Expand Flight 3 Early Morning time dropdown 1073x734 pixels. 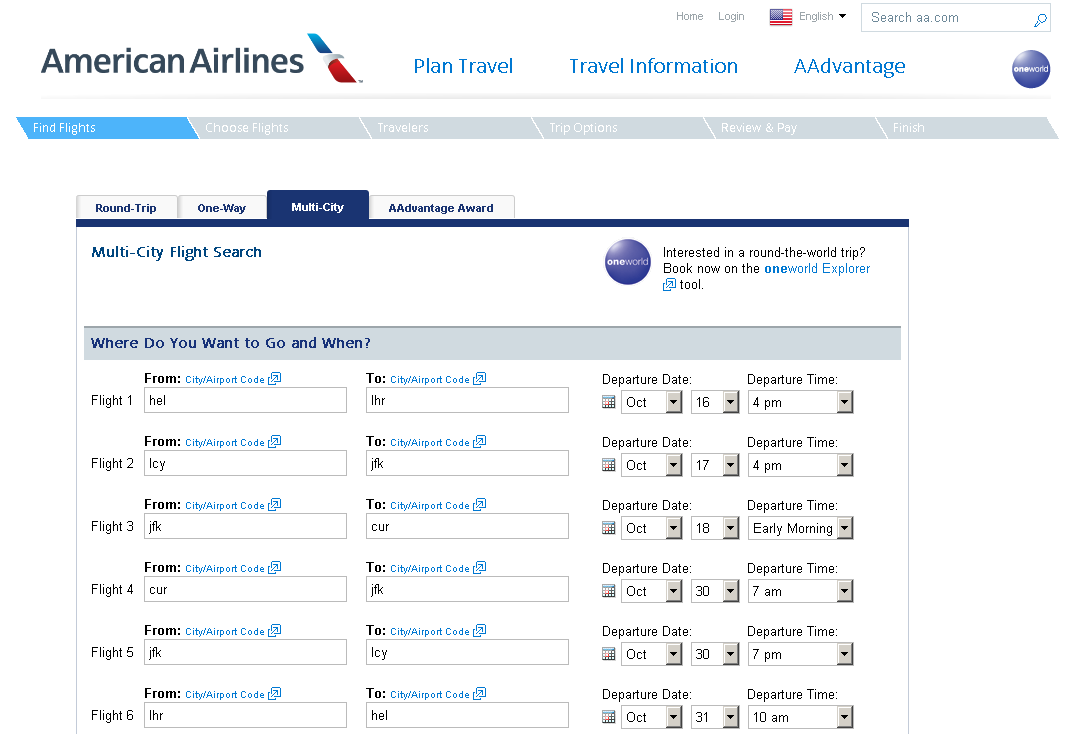pyautogui.click(x=845, y=528)
